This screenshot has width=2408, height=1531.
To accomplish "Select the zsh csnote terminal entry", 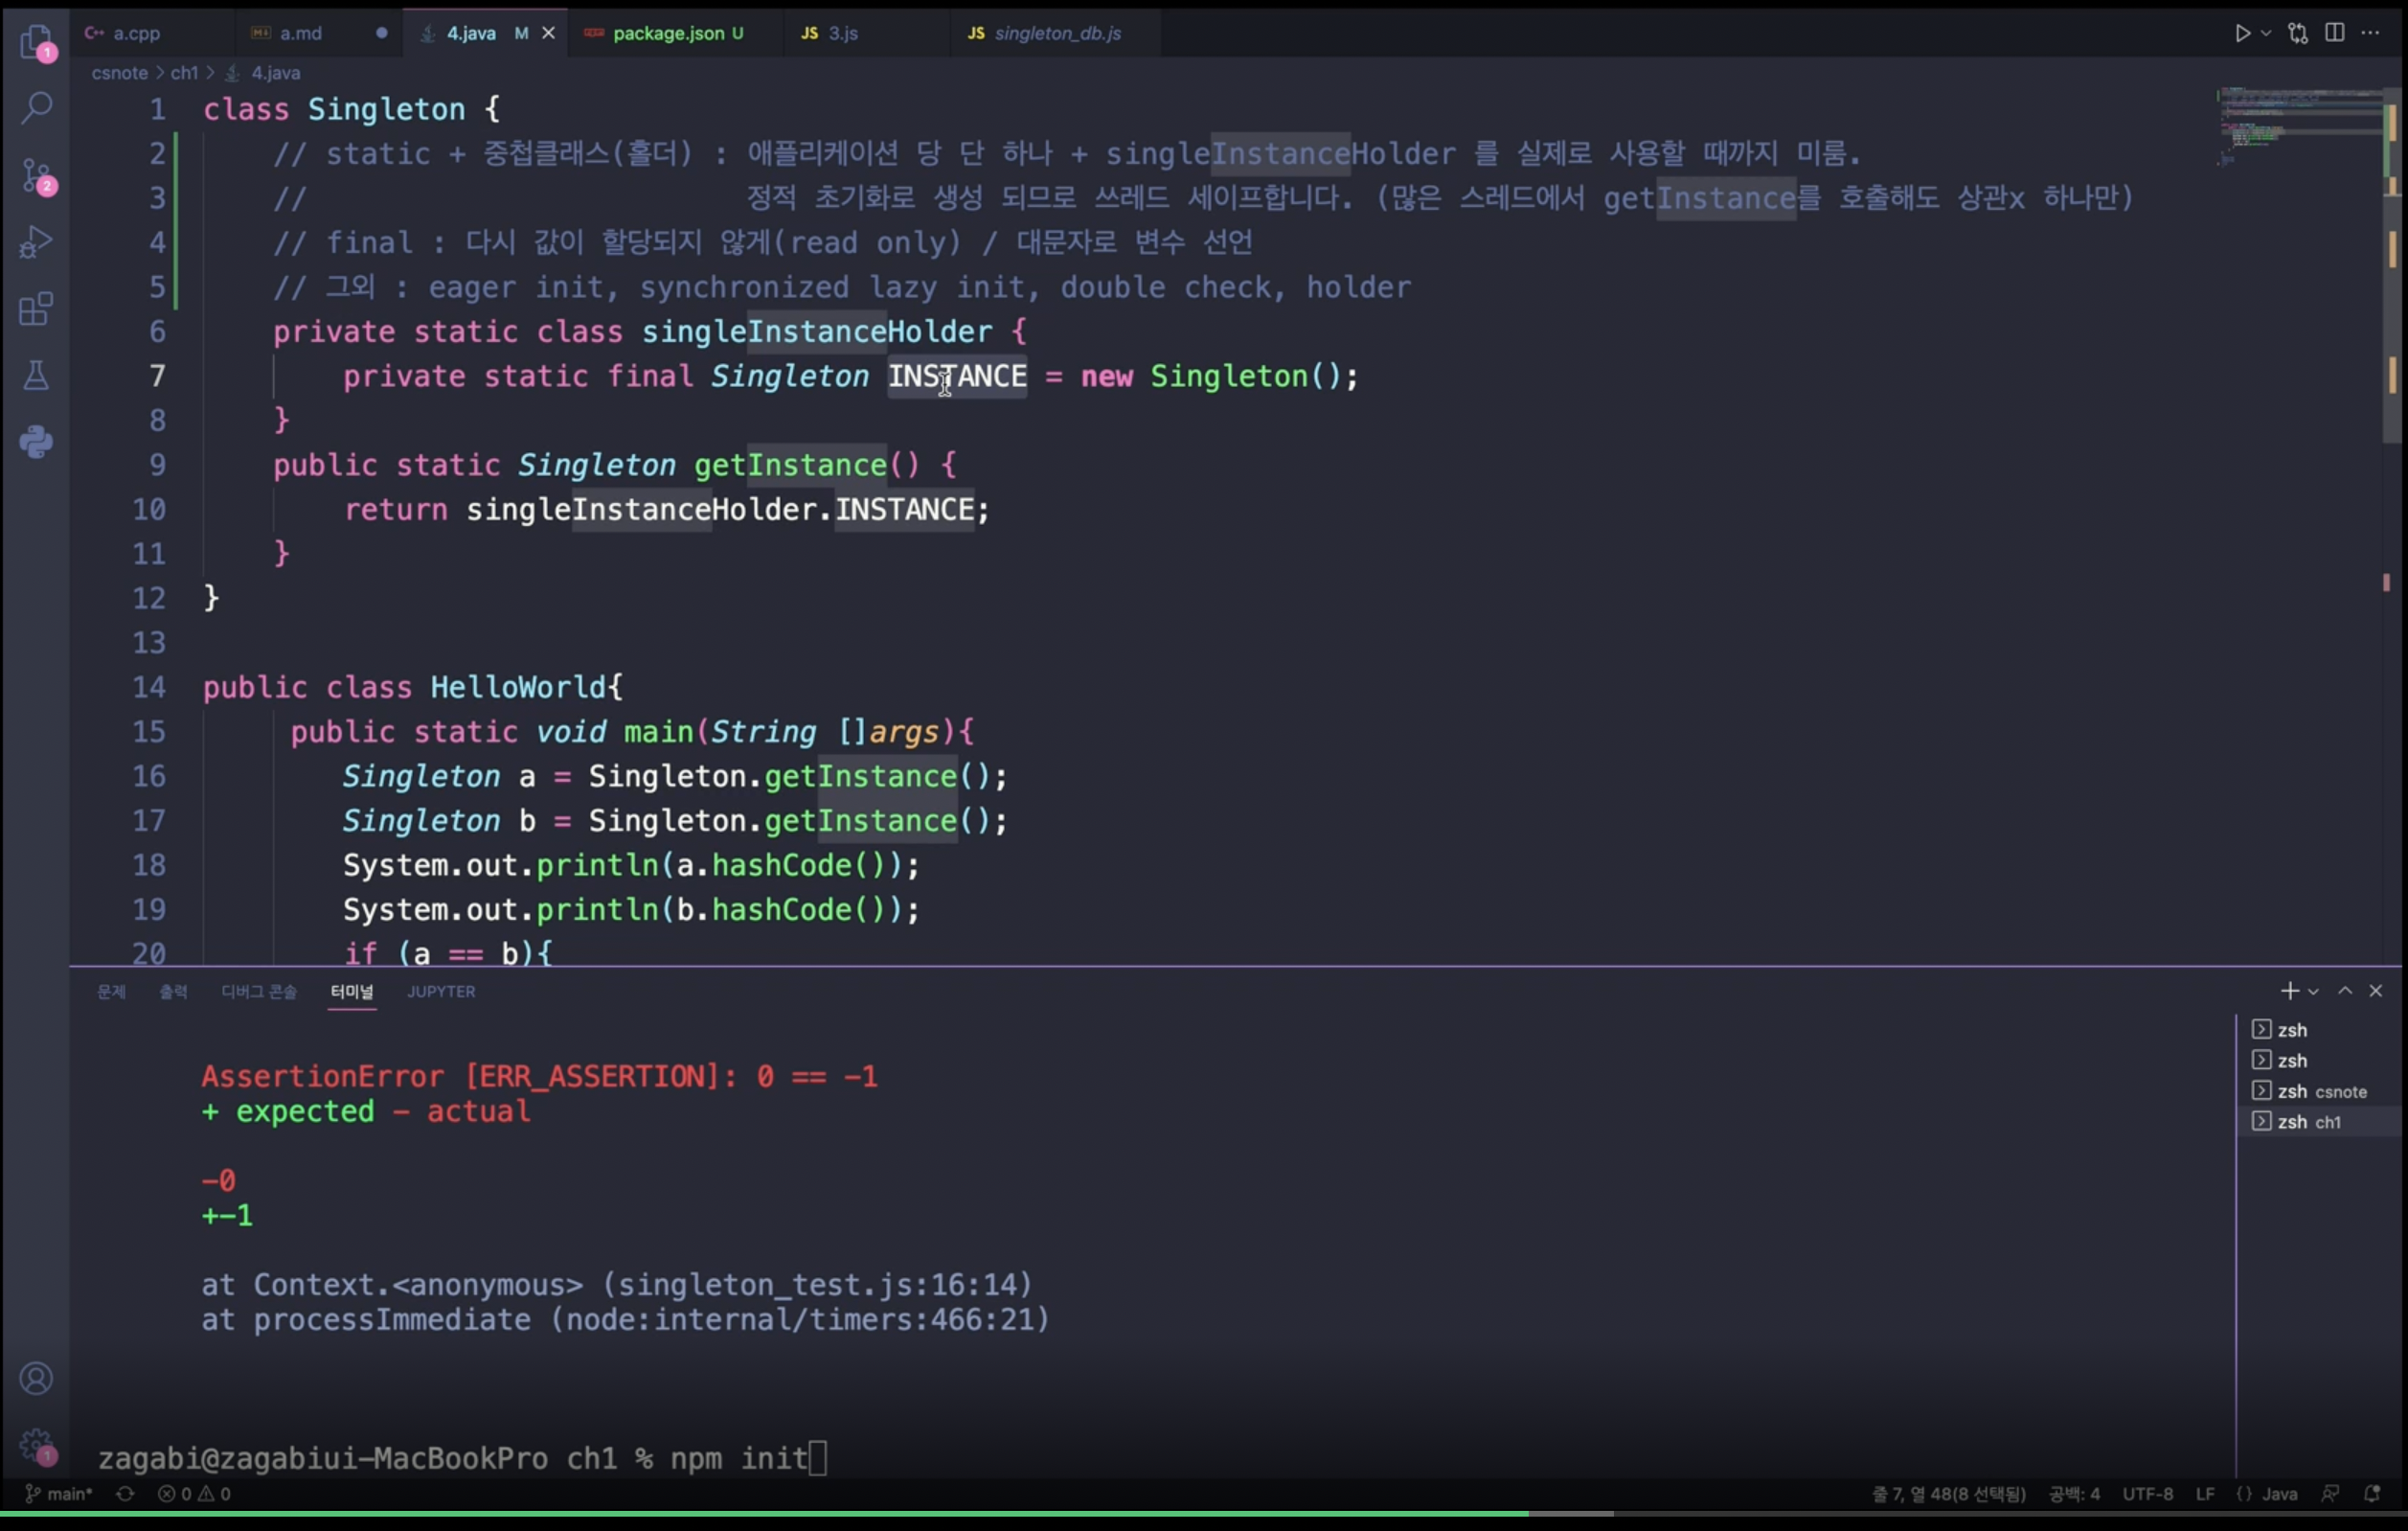I will (x=2319, y=1091).
